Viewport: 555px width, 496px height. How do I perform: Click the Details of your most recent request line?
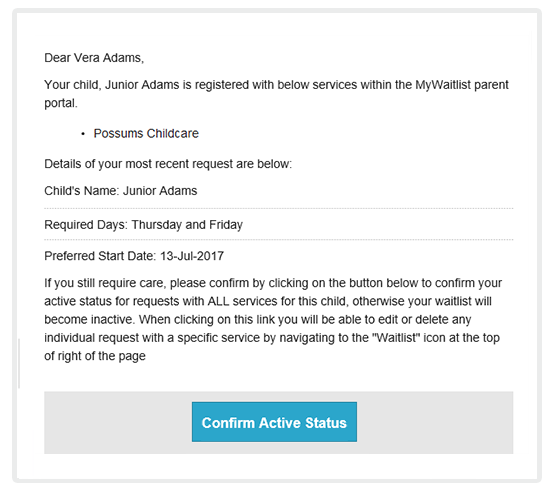click(x=168, y=164)
